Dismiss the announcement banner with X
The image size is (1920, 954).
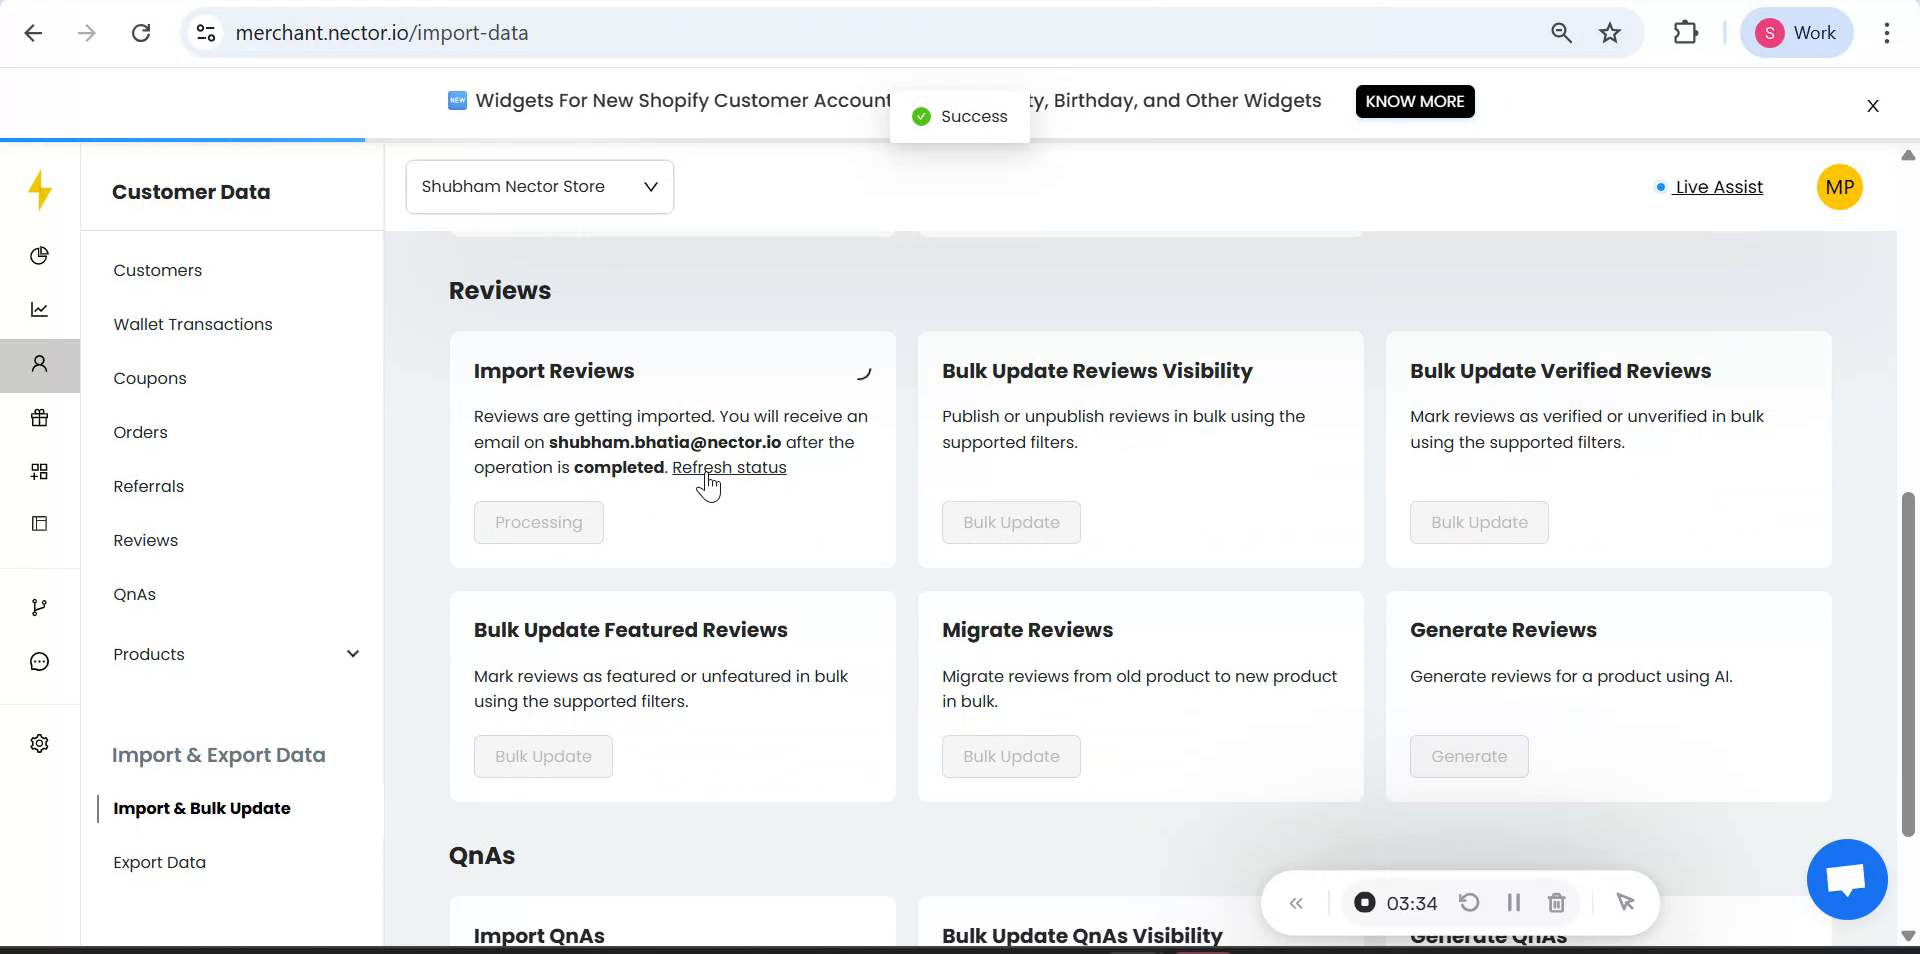click(1873, 106)
